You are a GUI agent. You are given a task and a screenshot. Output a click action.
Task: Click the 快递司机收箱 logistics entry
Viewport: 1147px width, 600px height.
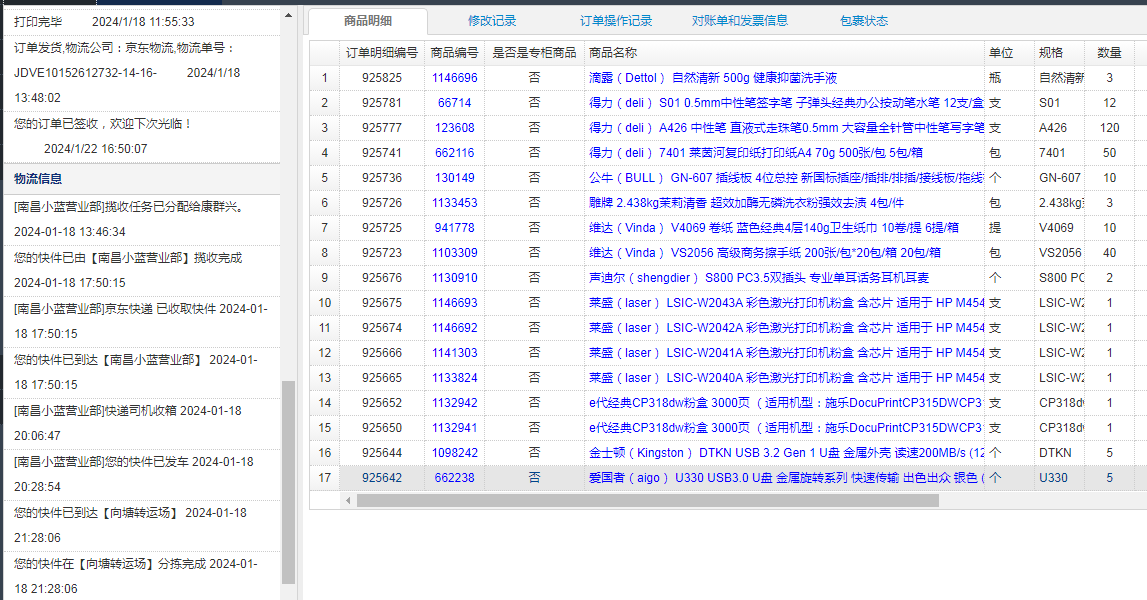point(142,424)
